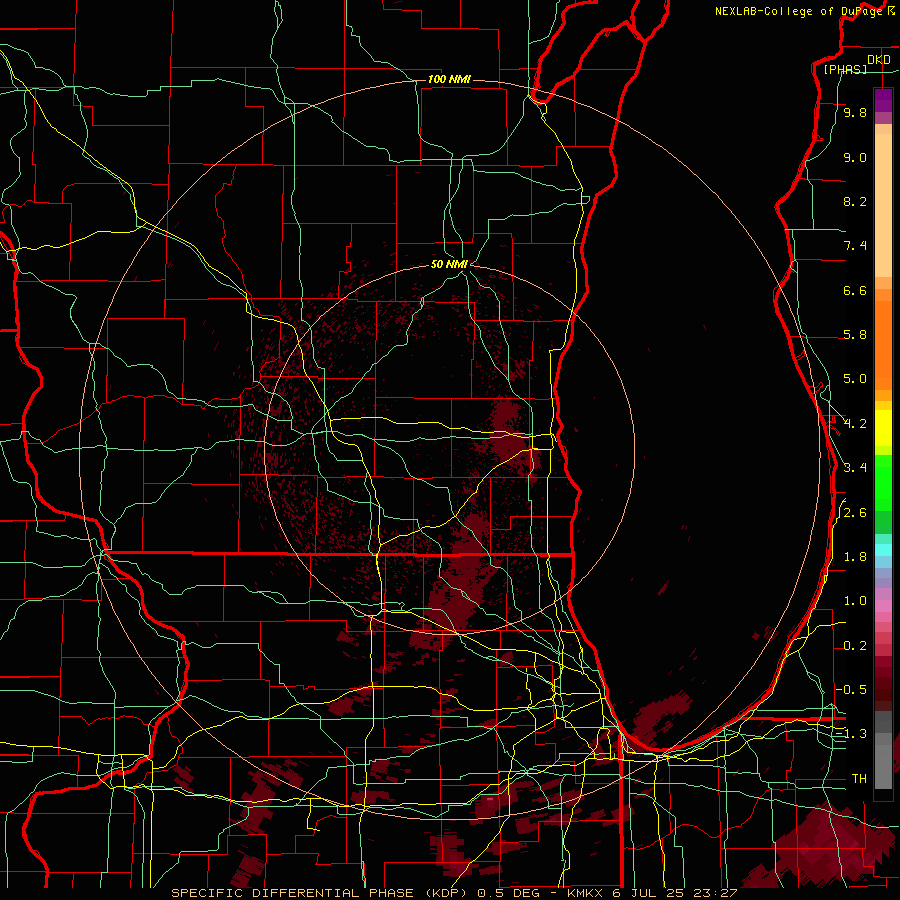Click the 100 NMI range ring label
The image size is (900, 900).
(x=449, y=79)
